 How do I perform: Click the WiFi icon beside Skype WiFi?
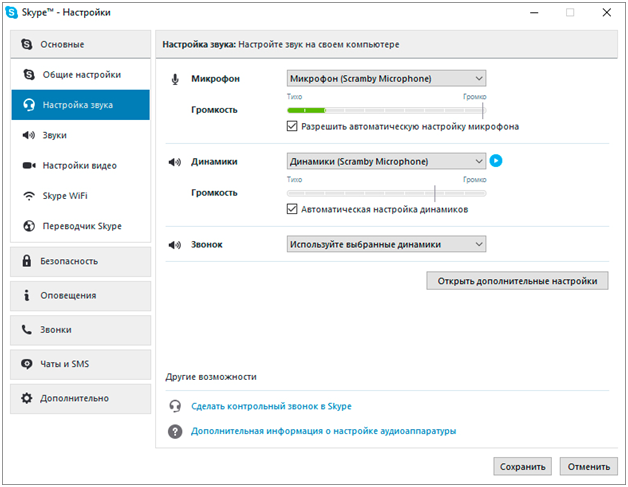[29, 196]
